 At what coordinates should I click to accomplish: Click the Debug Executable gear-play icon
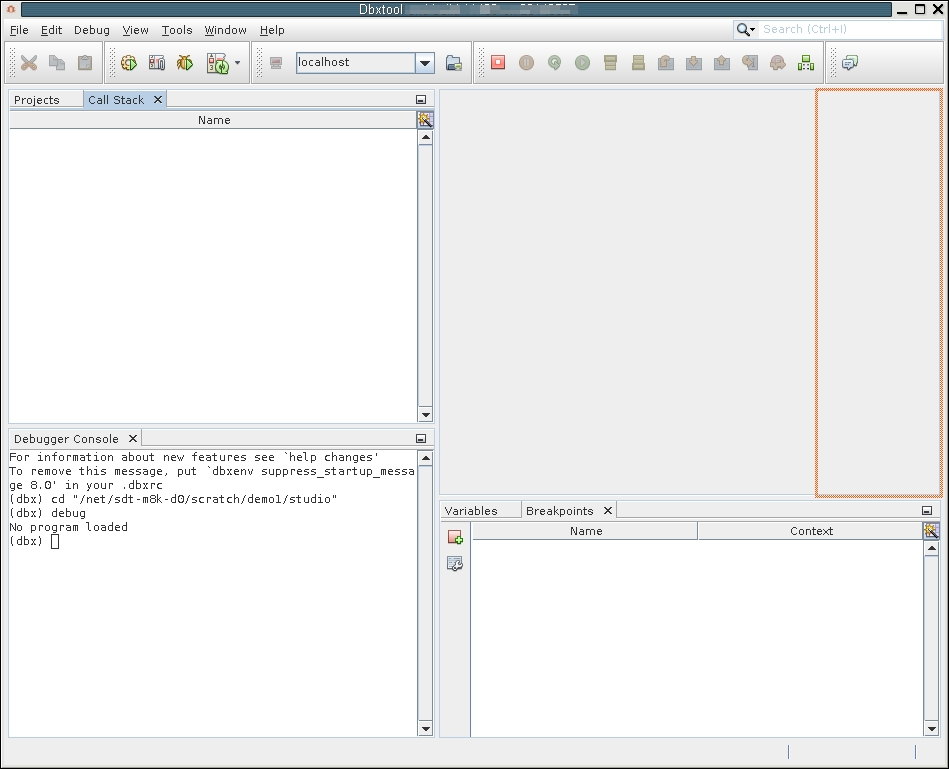tap(129, 62)
